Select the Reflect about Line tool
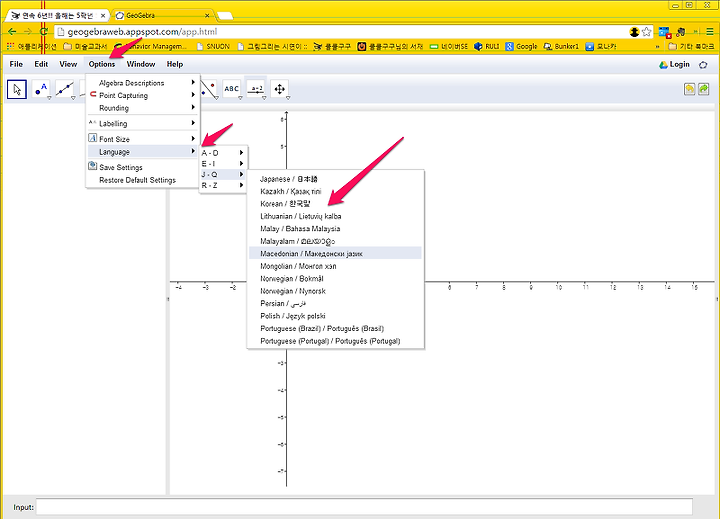720x519 pixels. pyautogui.click(x=208, y=89)
